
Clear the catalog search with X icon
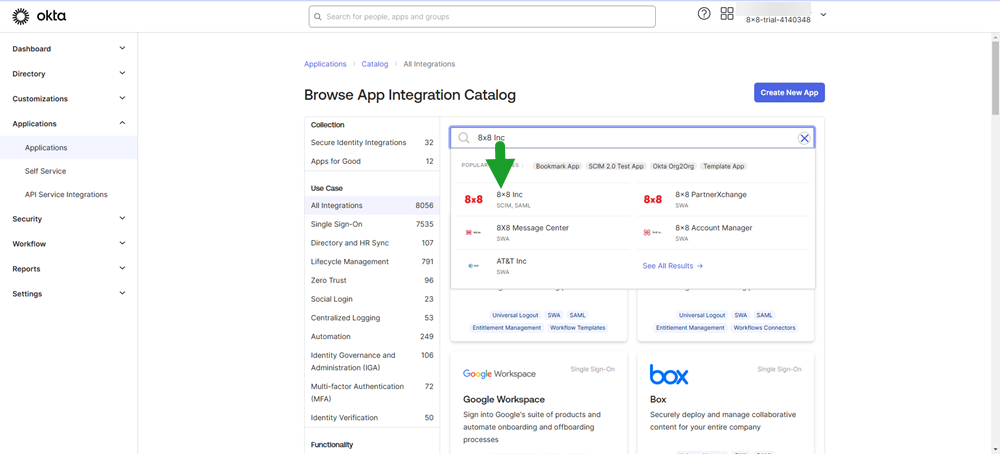[804, 138]
